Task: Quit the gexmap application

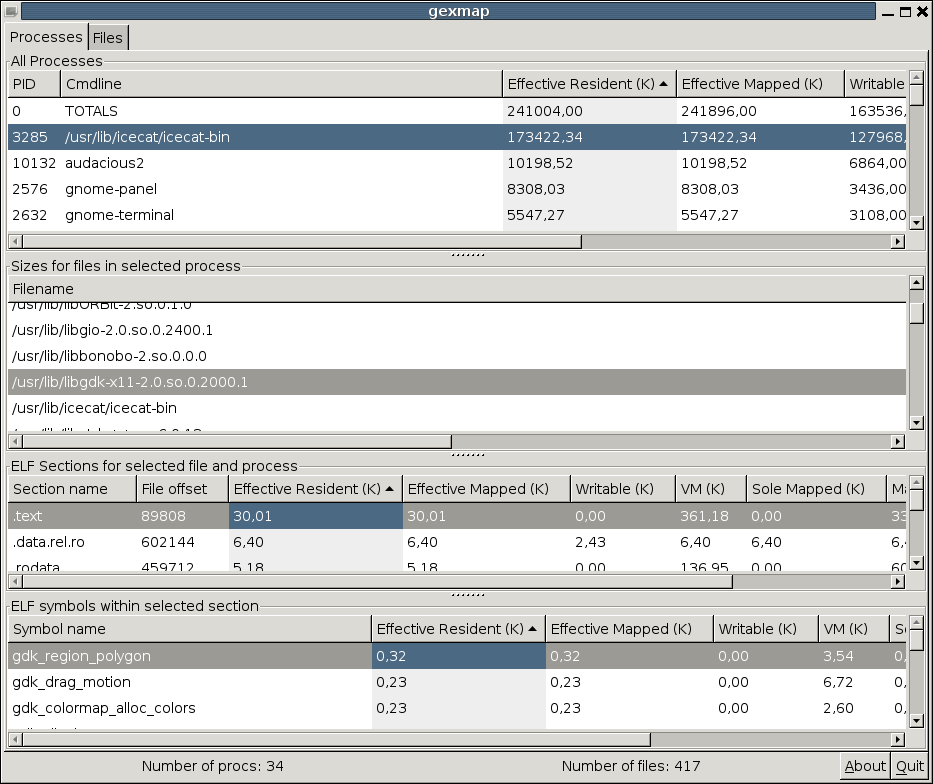Action: [x=910, y=766]
